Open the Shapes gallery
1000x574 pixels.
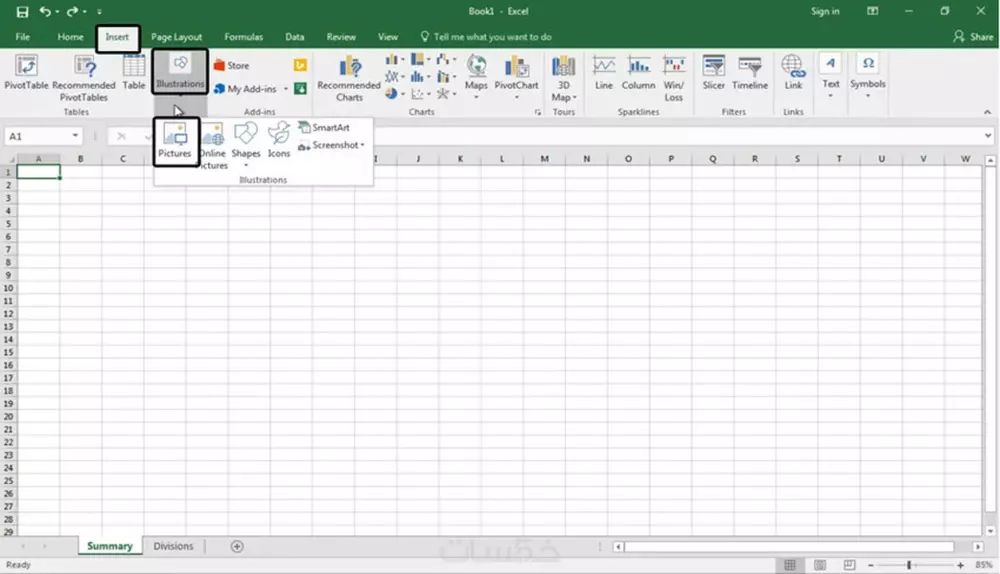[246, 145]
